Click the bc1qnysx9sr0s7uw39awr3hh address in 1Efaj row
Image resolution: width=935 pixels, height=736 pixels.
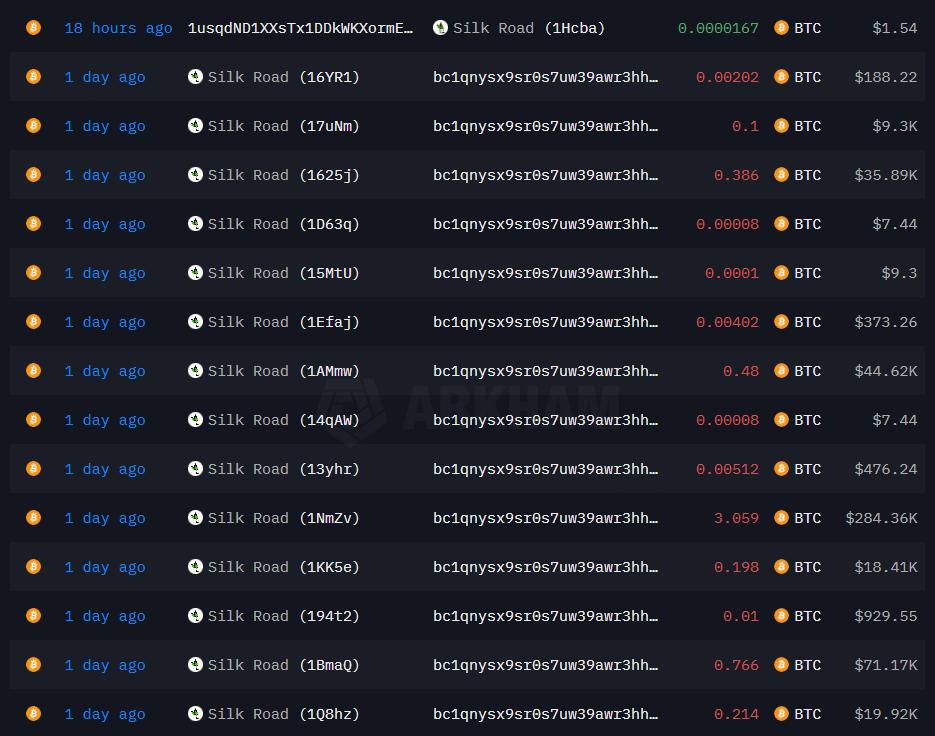pyautogui.click(x=546, y=322)
